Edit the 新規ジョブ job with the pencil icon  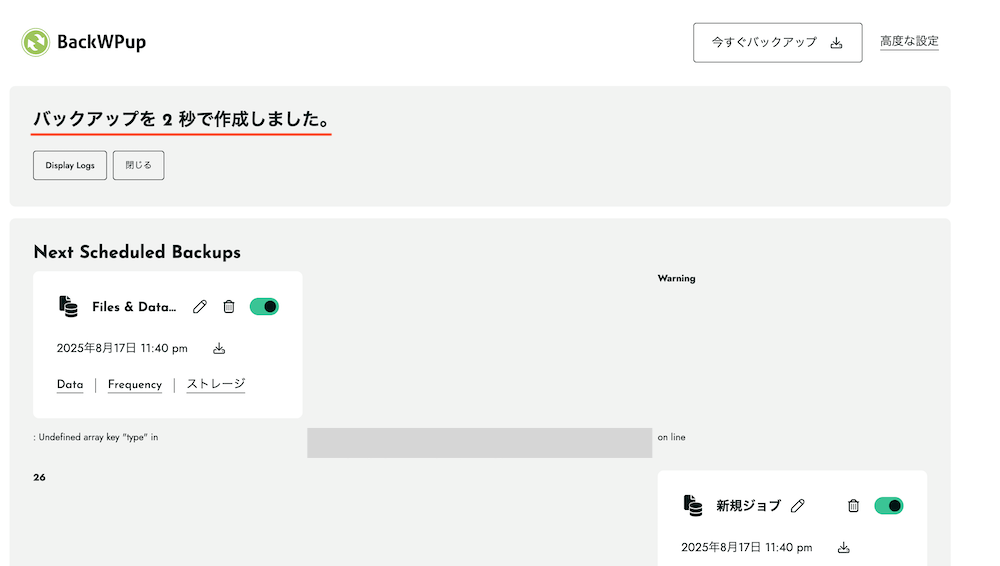pos(797,506)
